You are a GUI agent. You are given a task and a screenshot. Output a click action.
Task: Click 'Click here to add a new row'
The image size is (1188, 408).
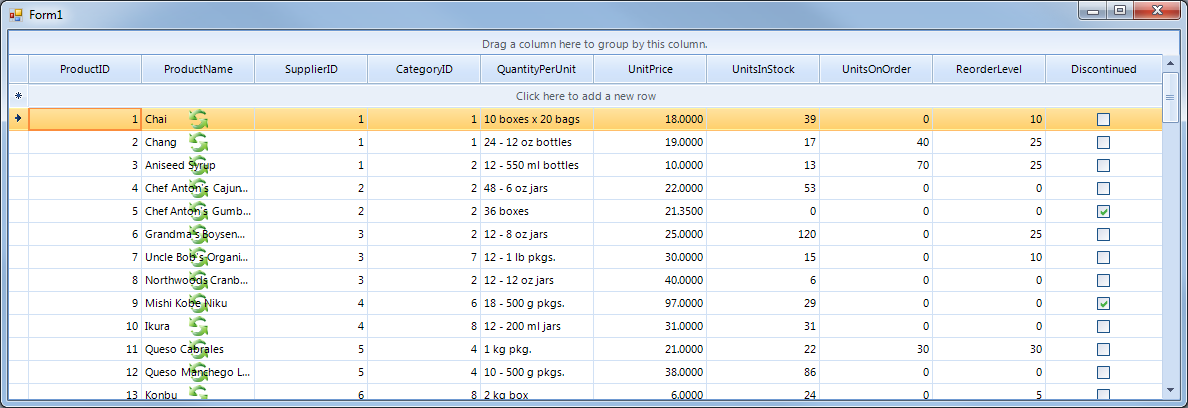click(x=586, y=96)
